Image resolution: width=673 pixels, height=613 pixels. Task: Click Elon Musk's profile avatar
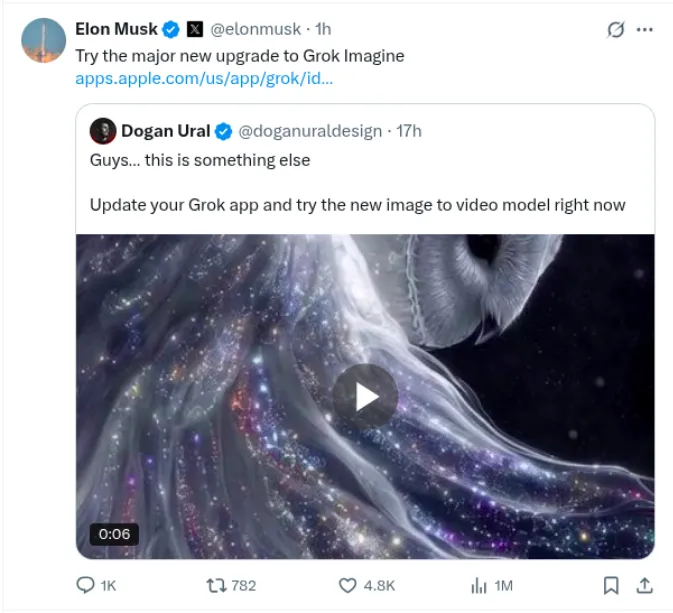click(43, 40)
